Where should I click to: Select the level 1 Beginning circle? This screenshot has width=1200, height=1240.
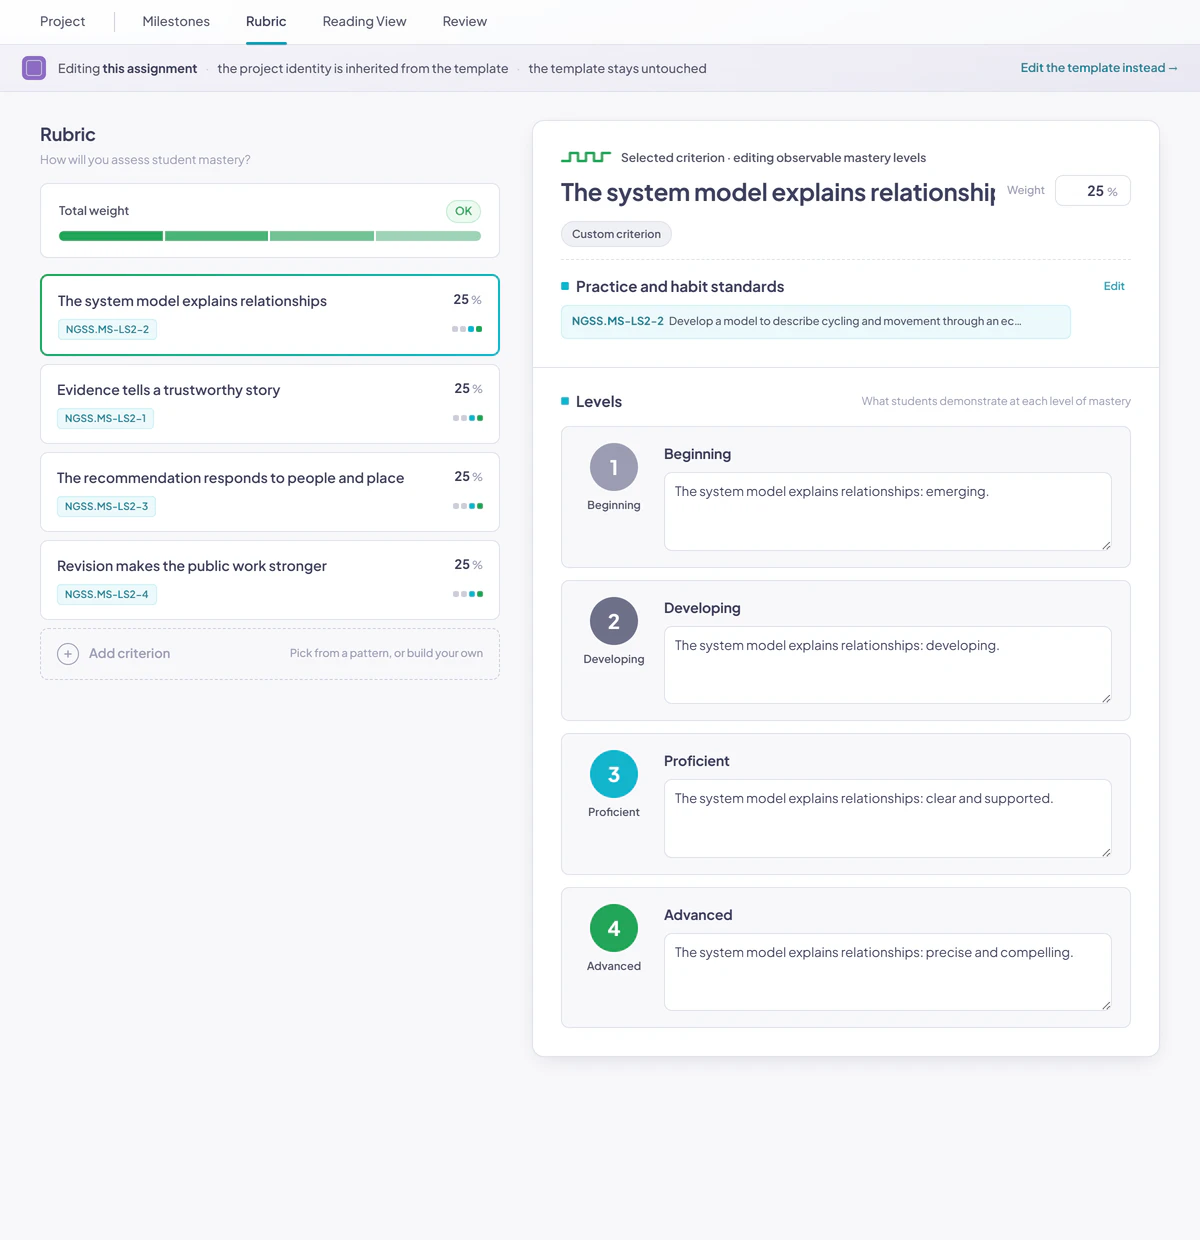(x=614, y=467)
